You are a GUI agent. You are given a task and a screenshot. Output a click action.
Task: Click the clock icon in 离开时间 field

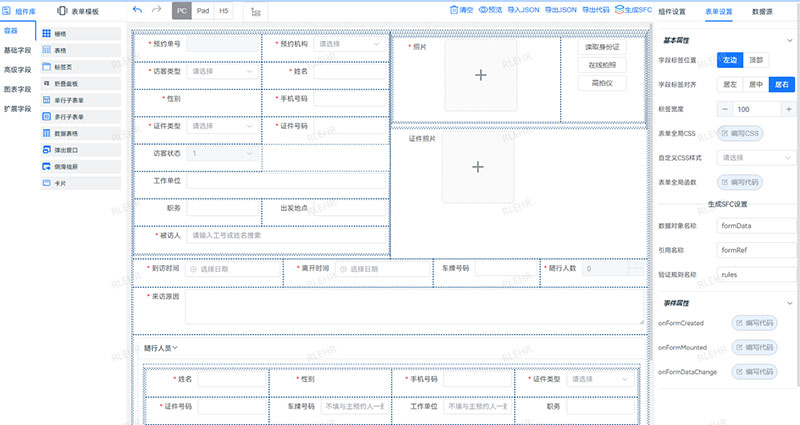tap(343, 269)
